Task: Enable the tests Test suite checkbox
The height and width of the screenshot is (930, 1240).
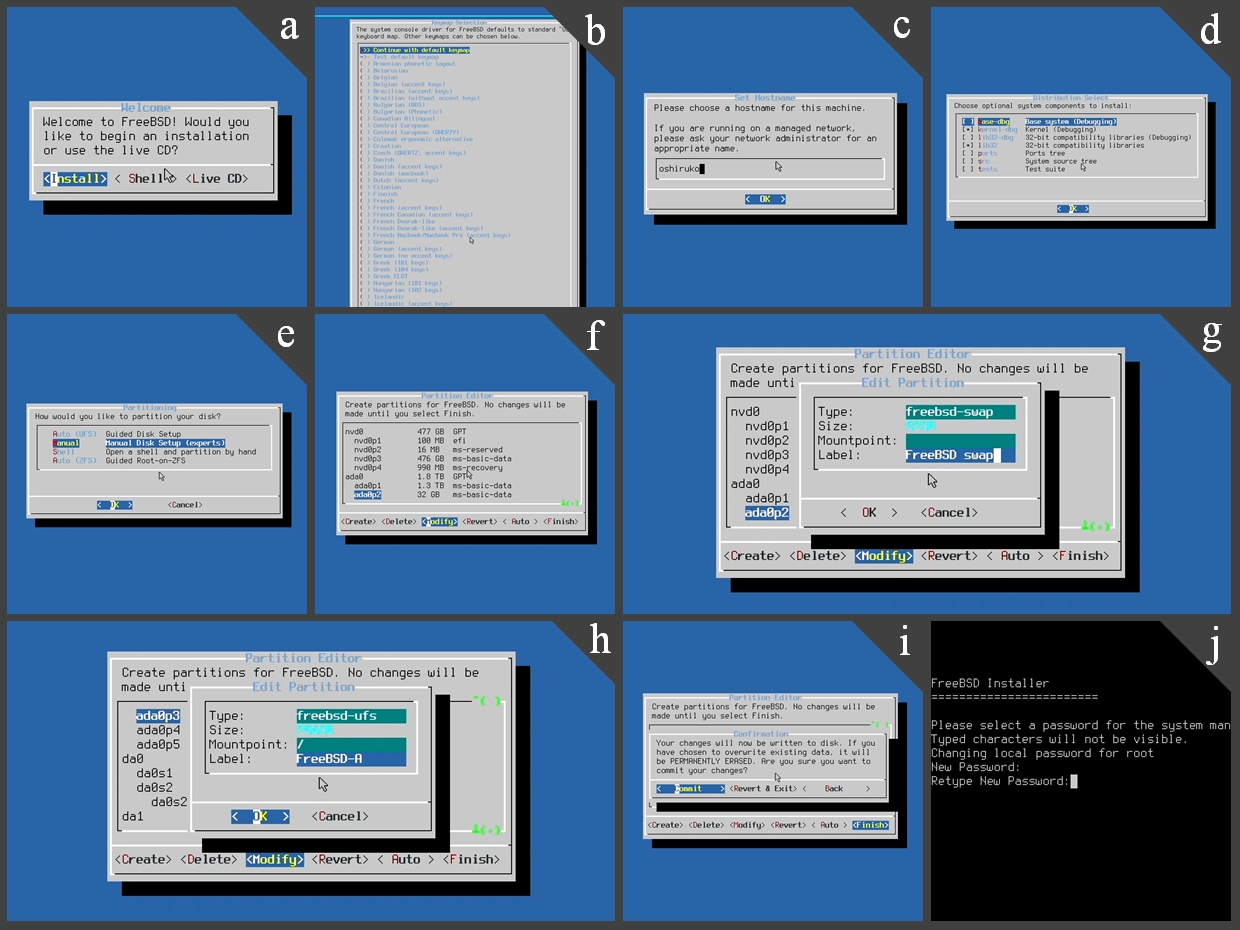Action: click(x=968, y=169)
